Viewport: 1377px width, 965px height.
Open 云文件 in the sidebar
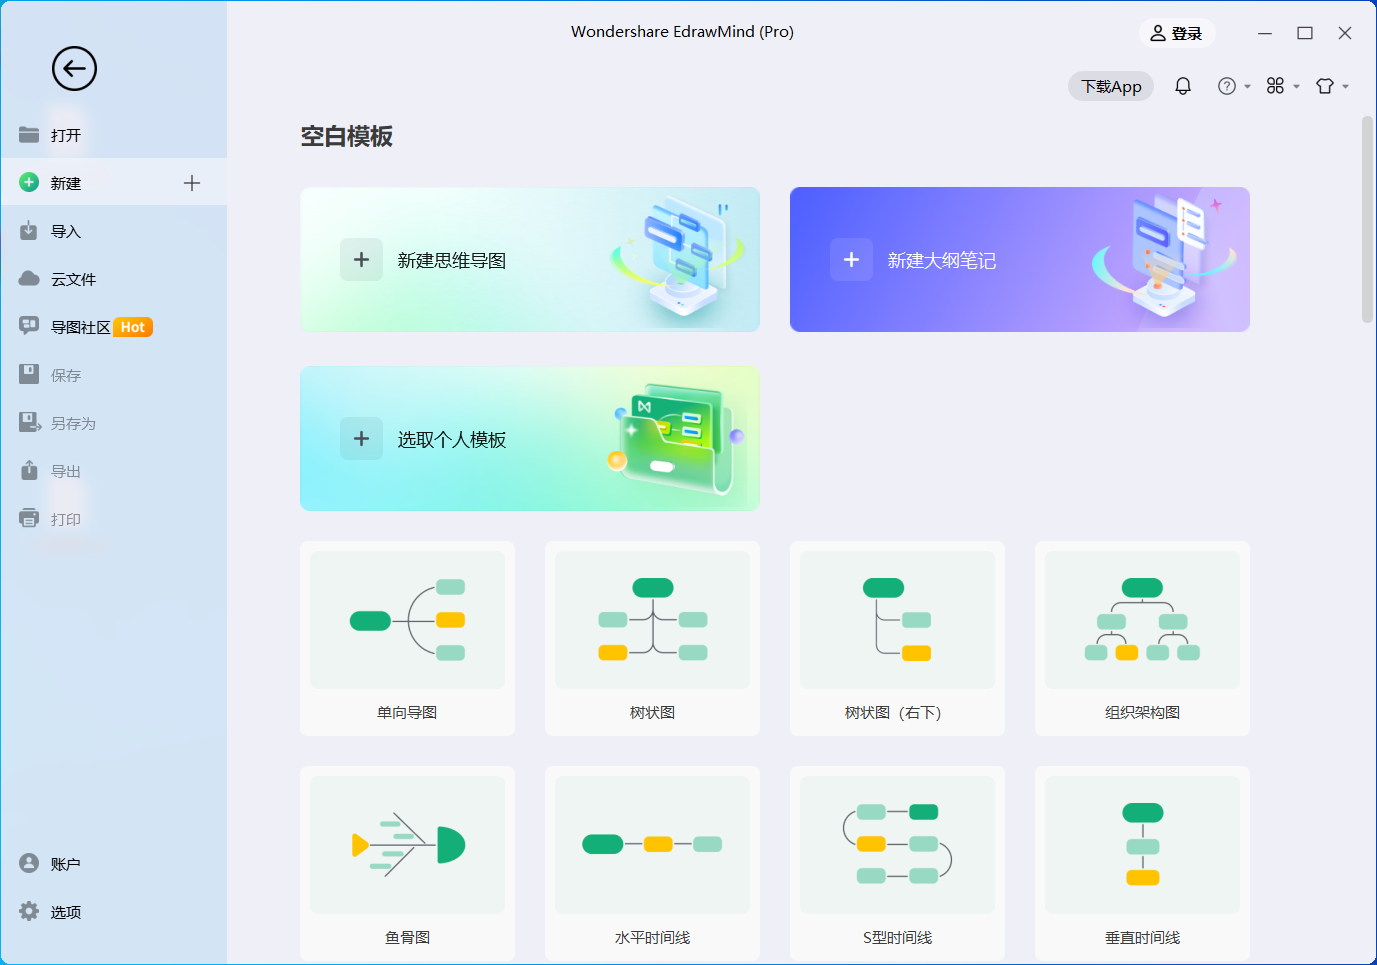pos(114,279)
